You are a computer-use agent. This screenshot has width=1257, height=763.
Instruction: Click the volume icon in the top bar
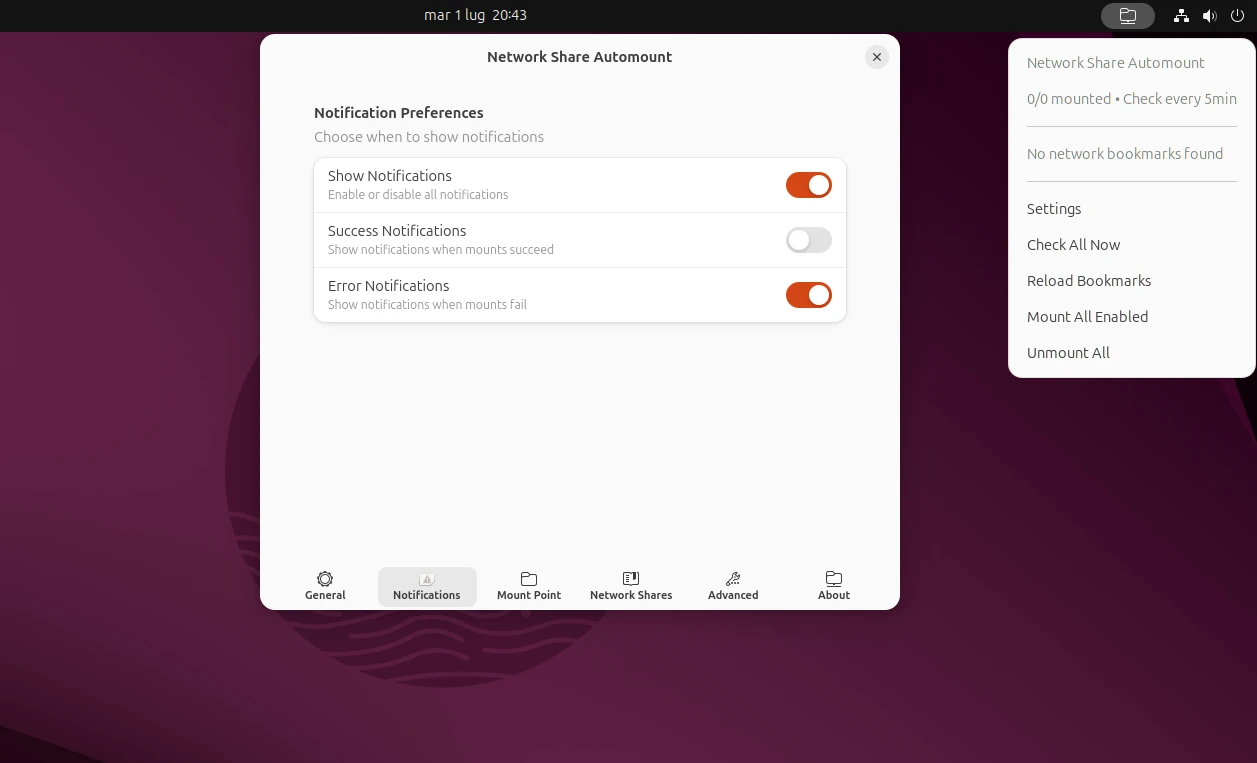point(1209,15)
